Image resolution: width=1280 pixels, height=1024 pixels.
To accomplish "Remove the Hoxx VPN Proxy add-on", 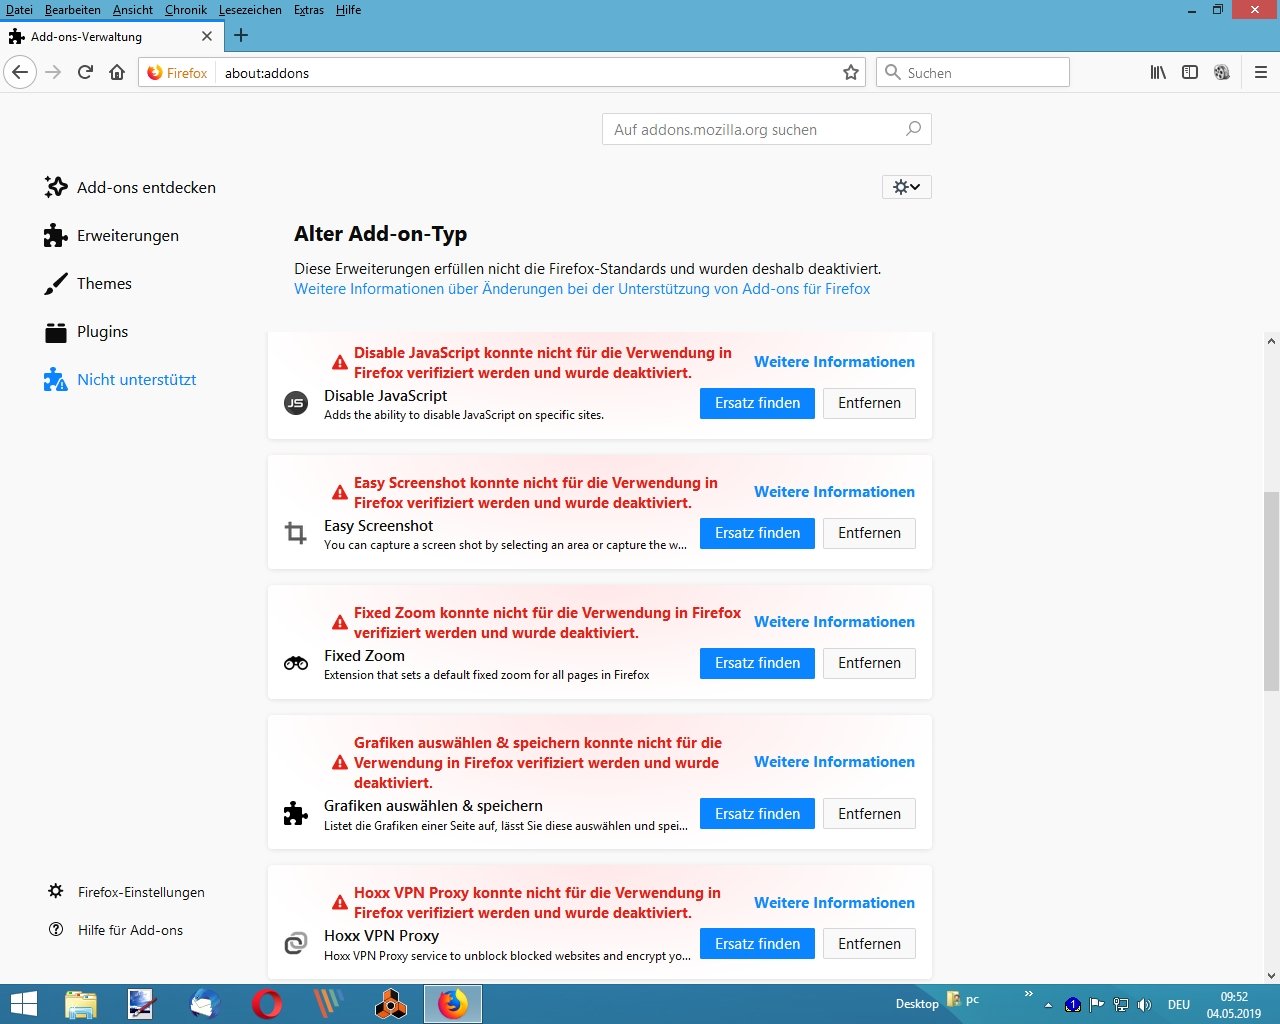I will (x=869, y=944).
